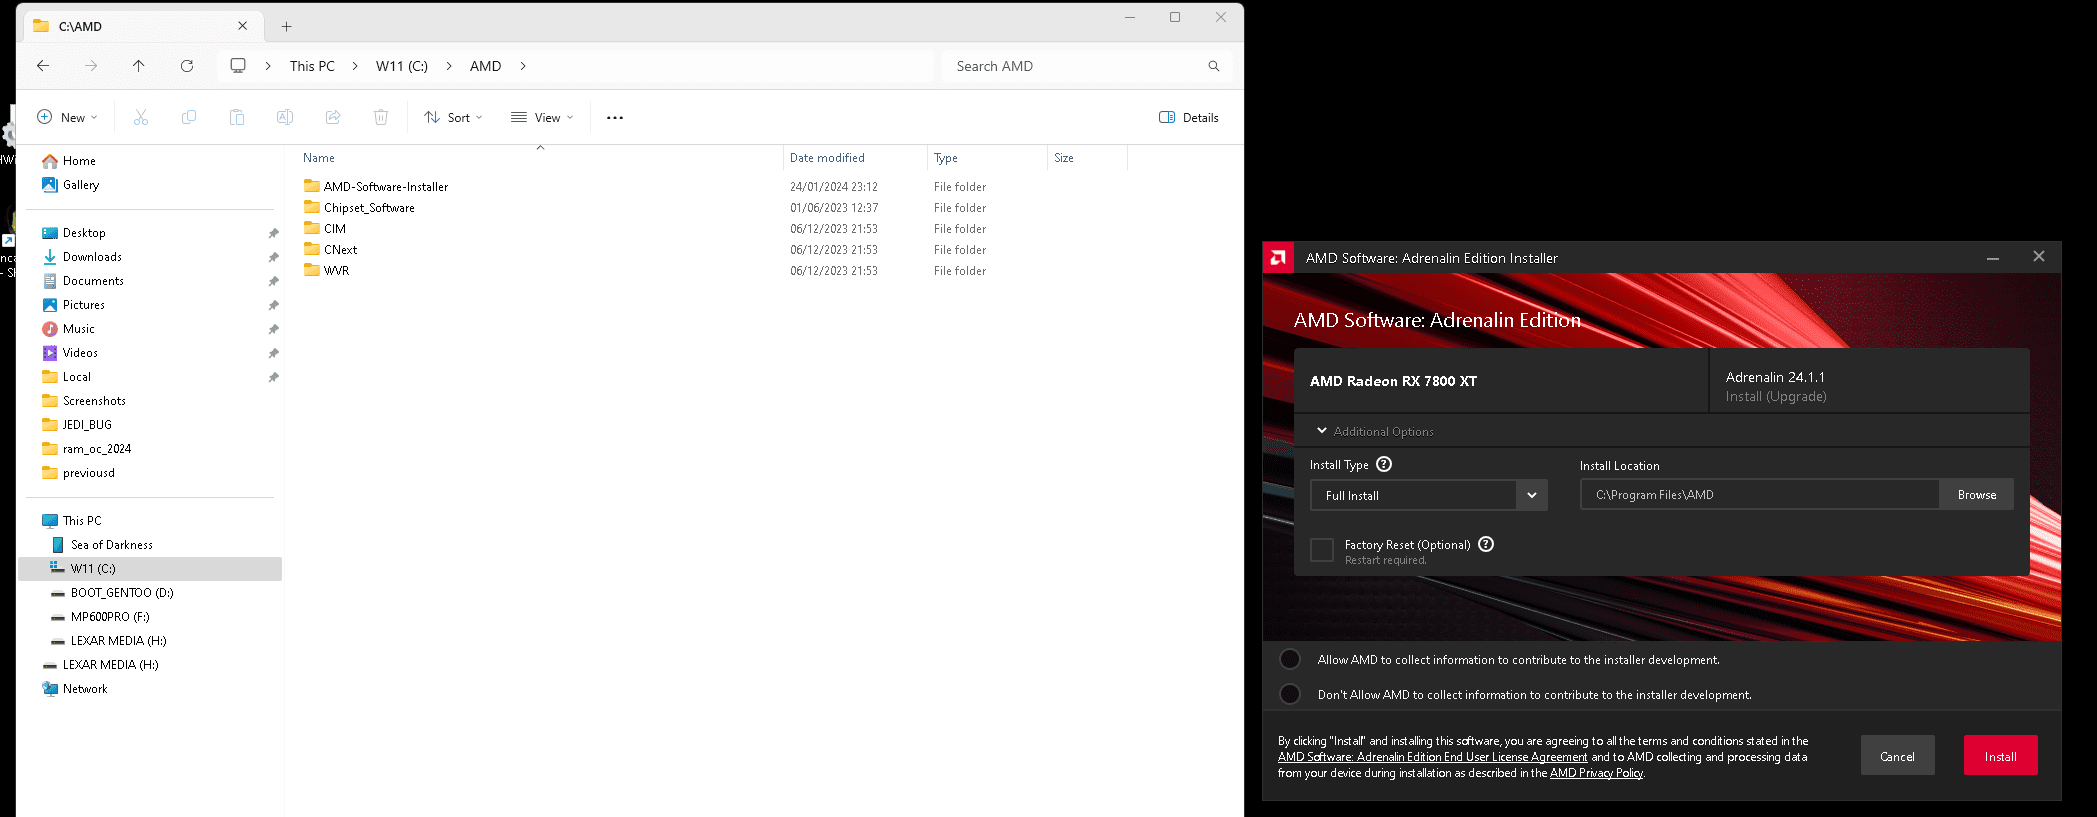Viewport: 2097px width, 817px height.
Task: Click the Delete trash icon
Action: point(381,117)
